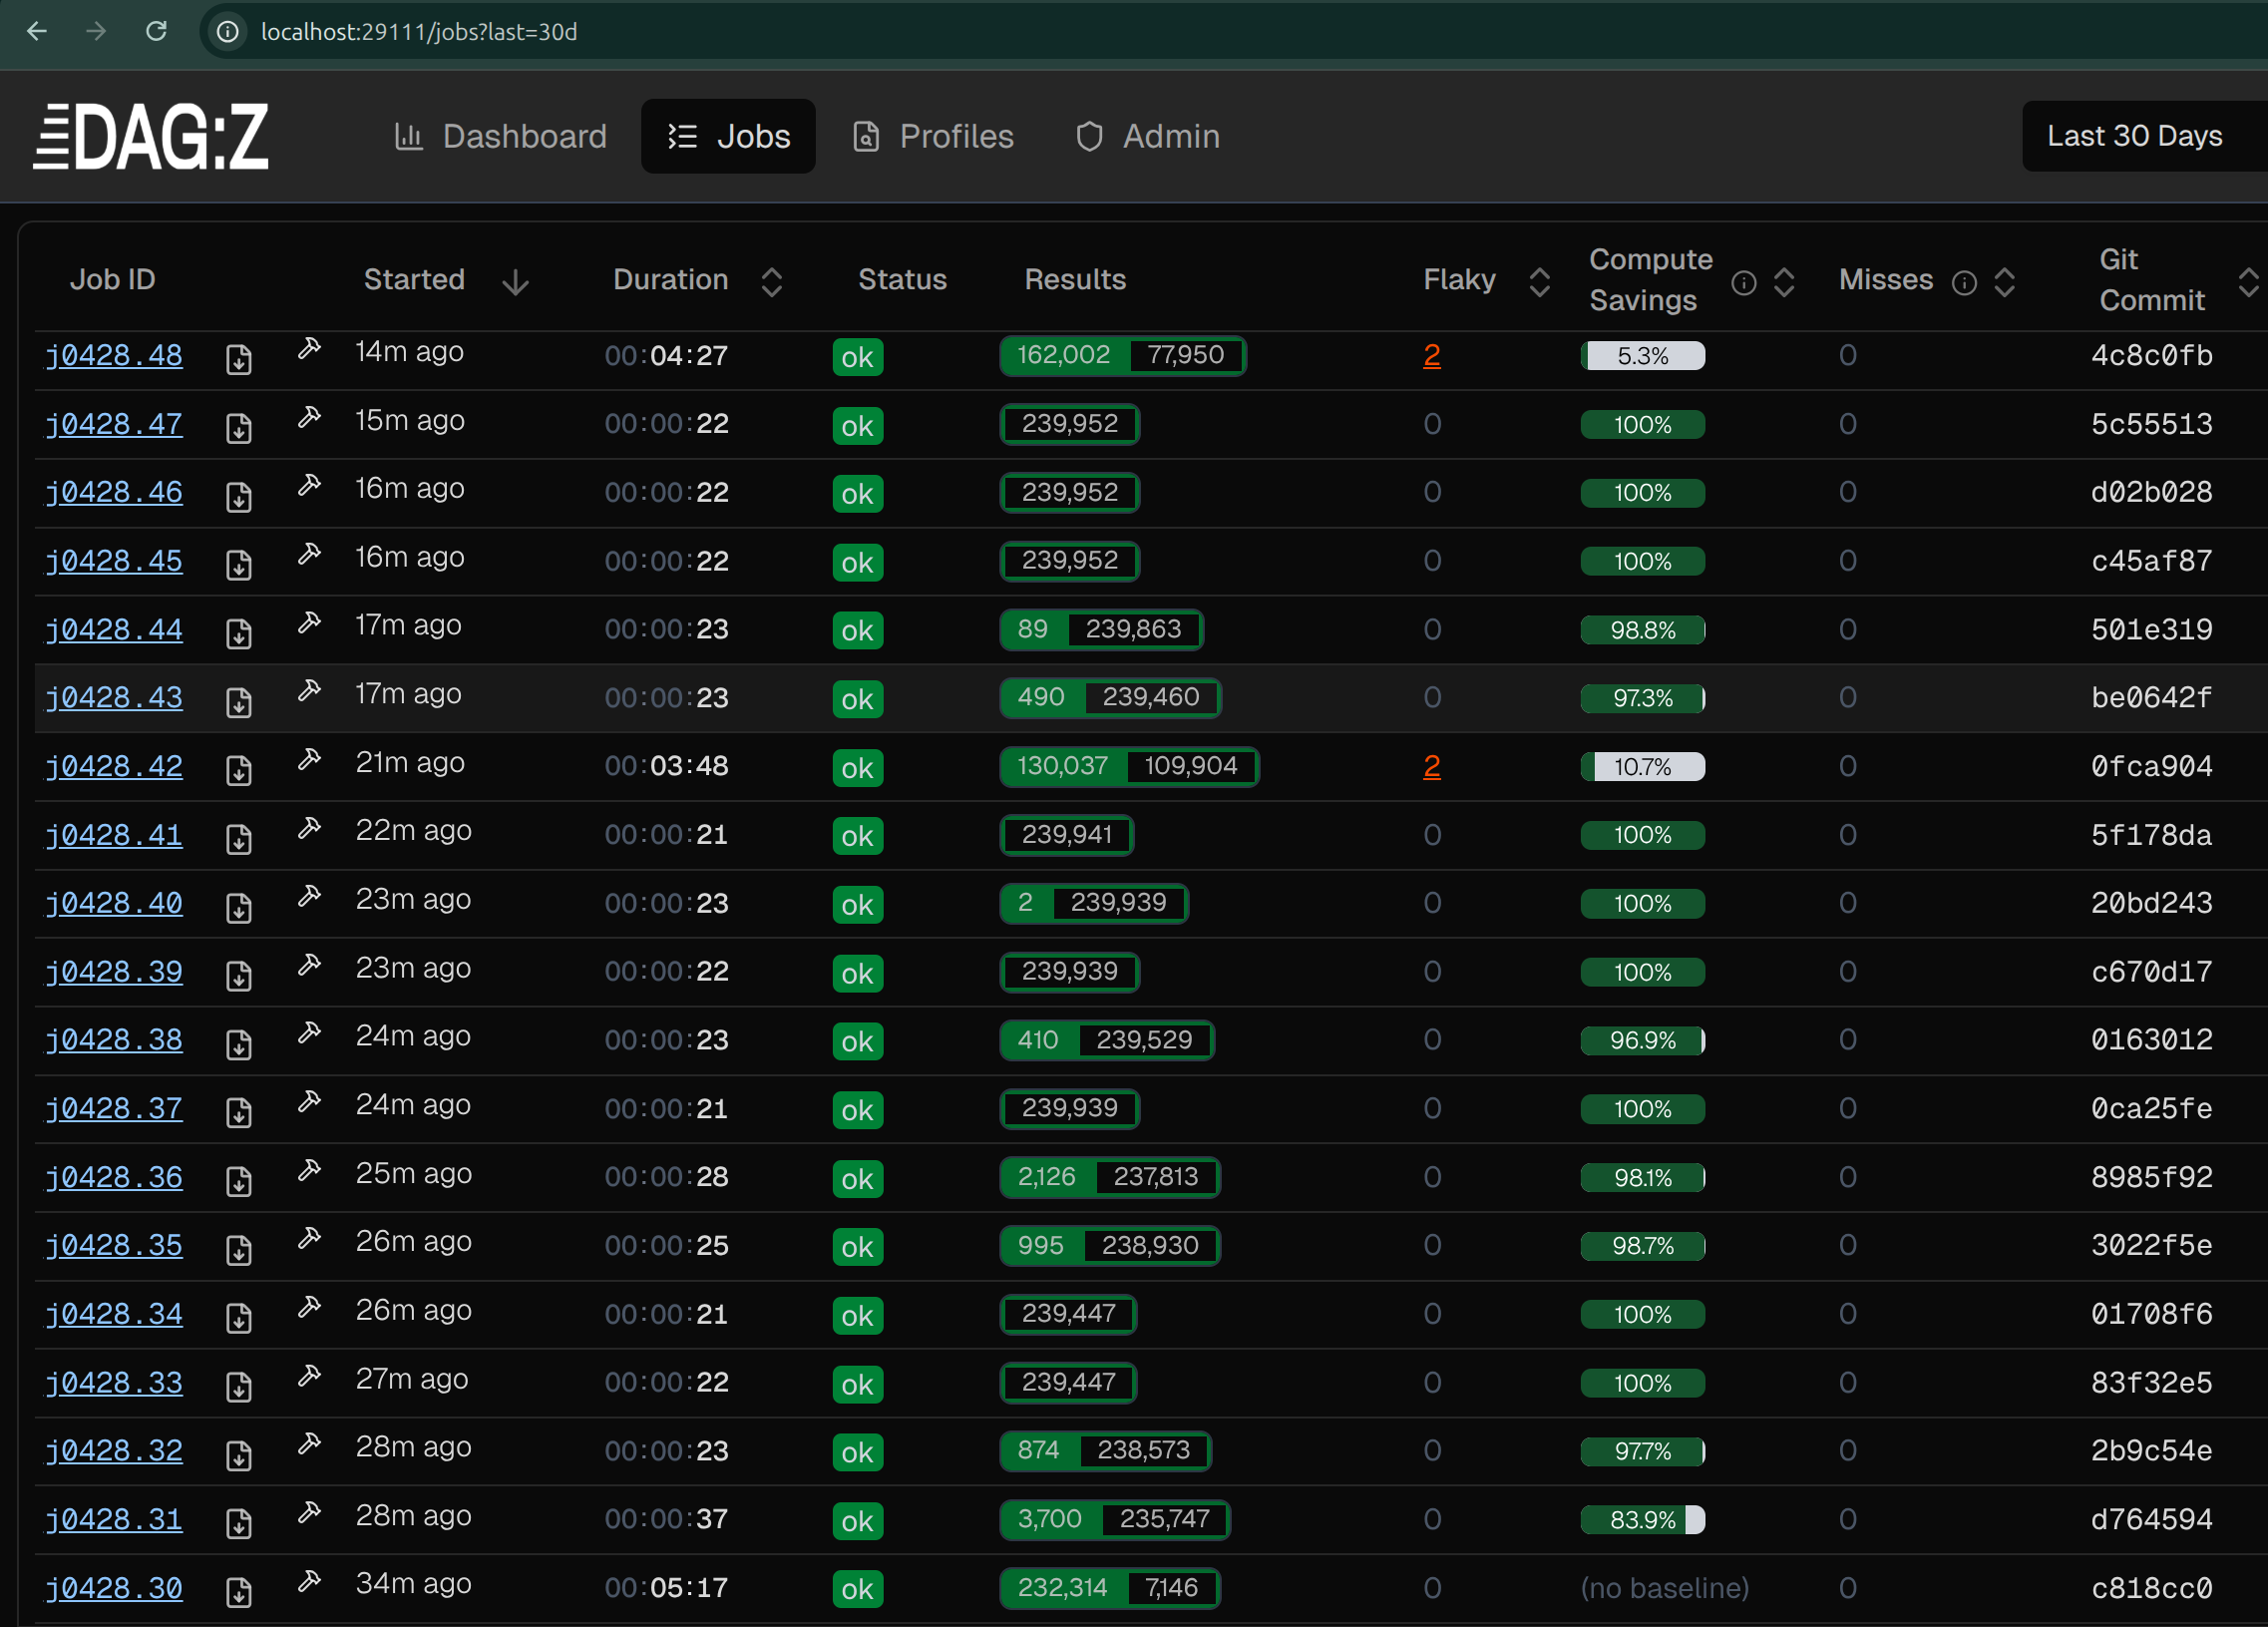The image size is (2268, 1627).
Task: Click the browser reload button
Action: (156, 31)
